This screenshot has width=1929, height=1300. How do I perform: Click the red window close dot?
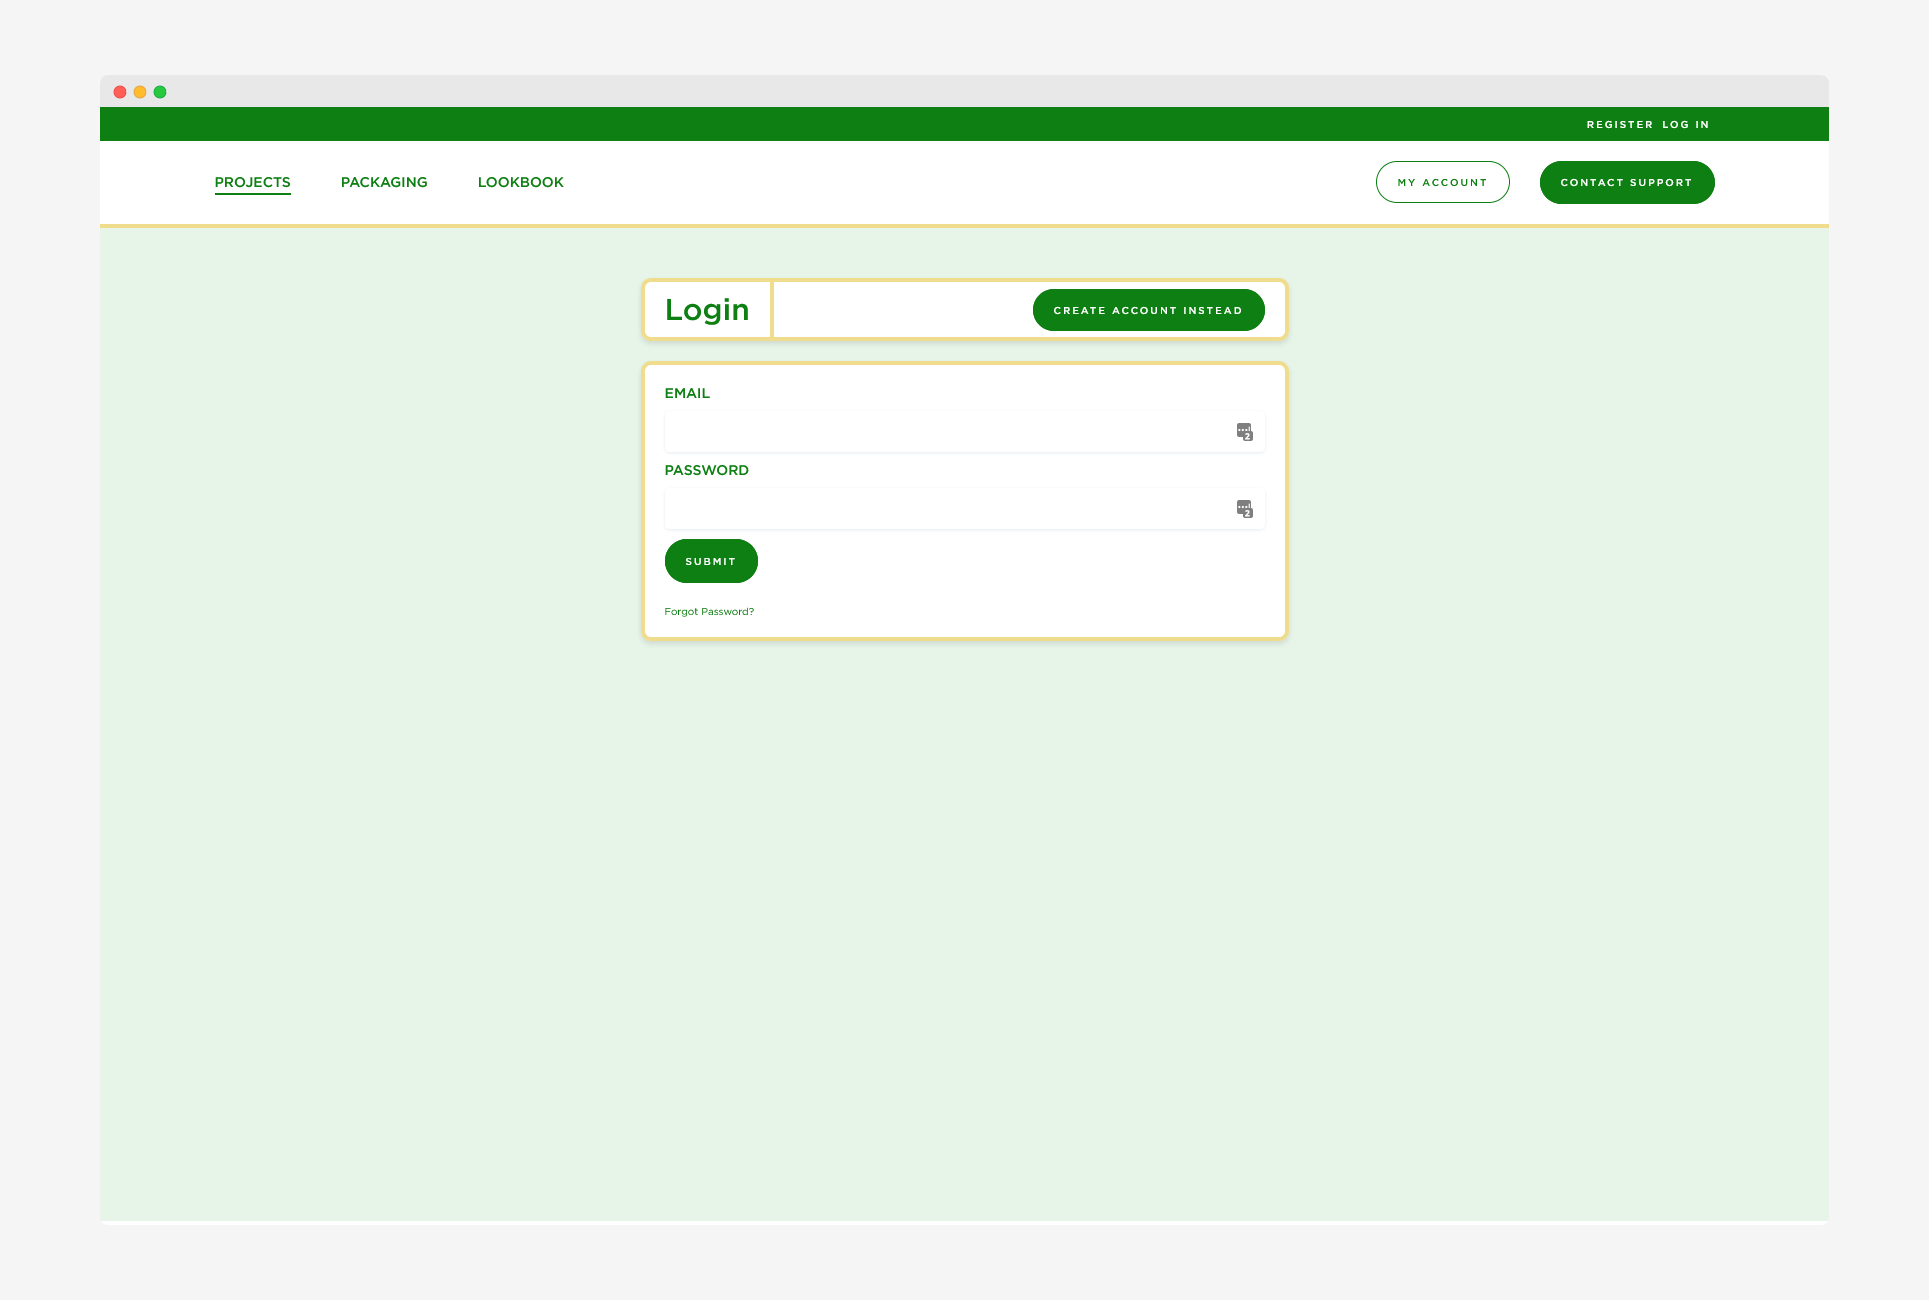tap(120, 92)
